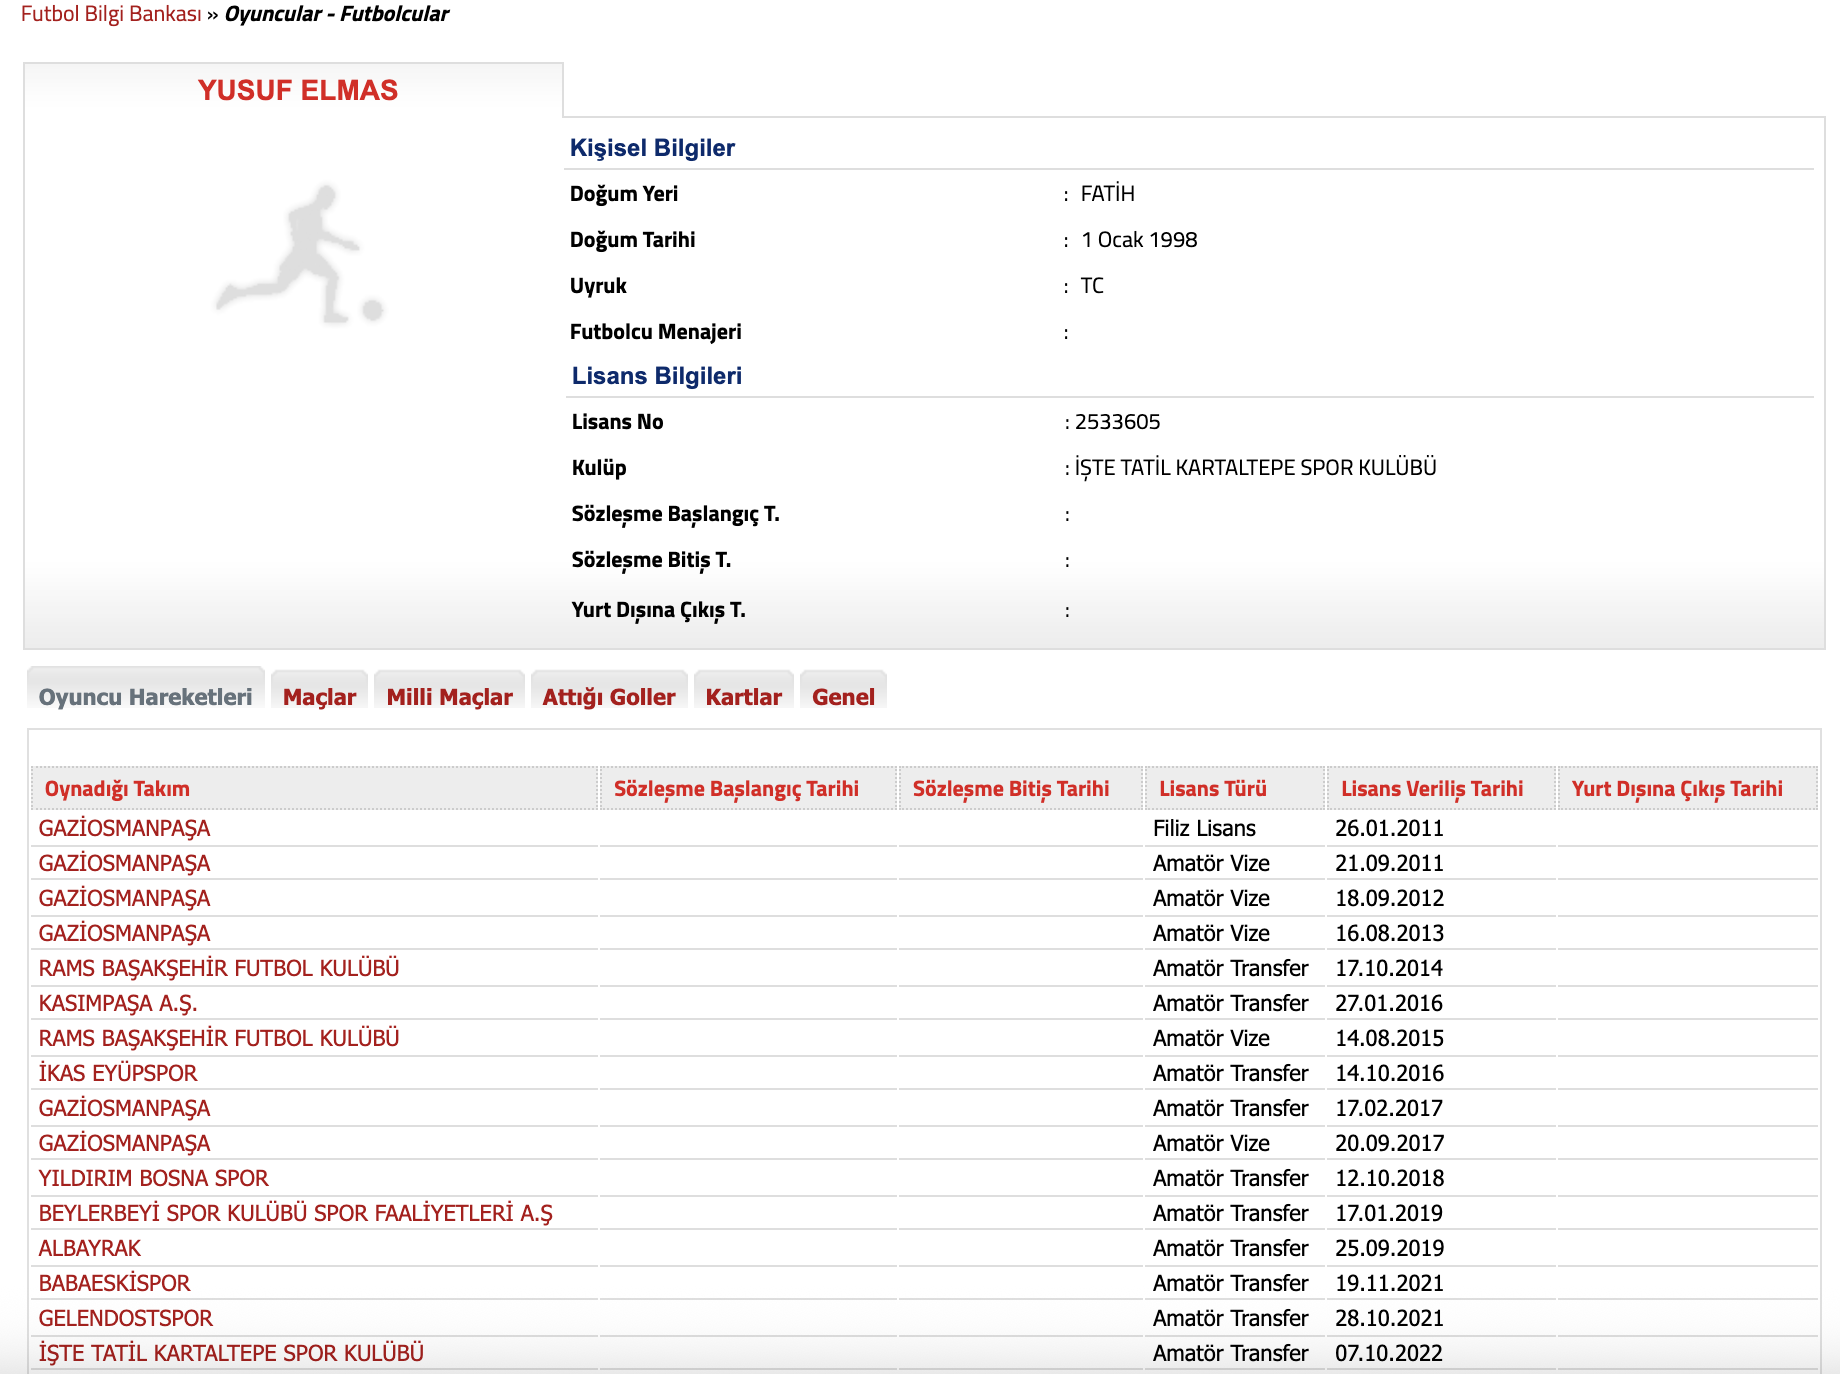Select the Oyuncu Hareketleri tab
This screenshot has width=1840, height=1374.
(146, 697)
